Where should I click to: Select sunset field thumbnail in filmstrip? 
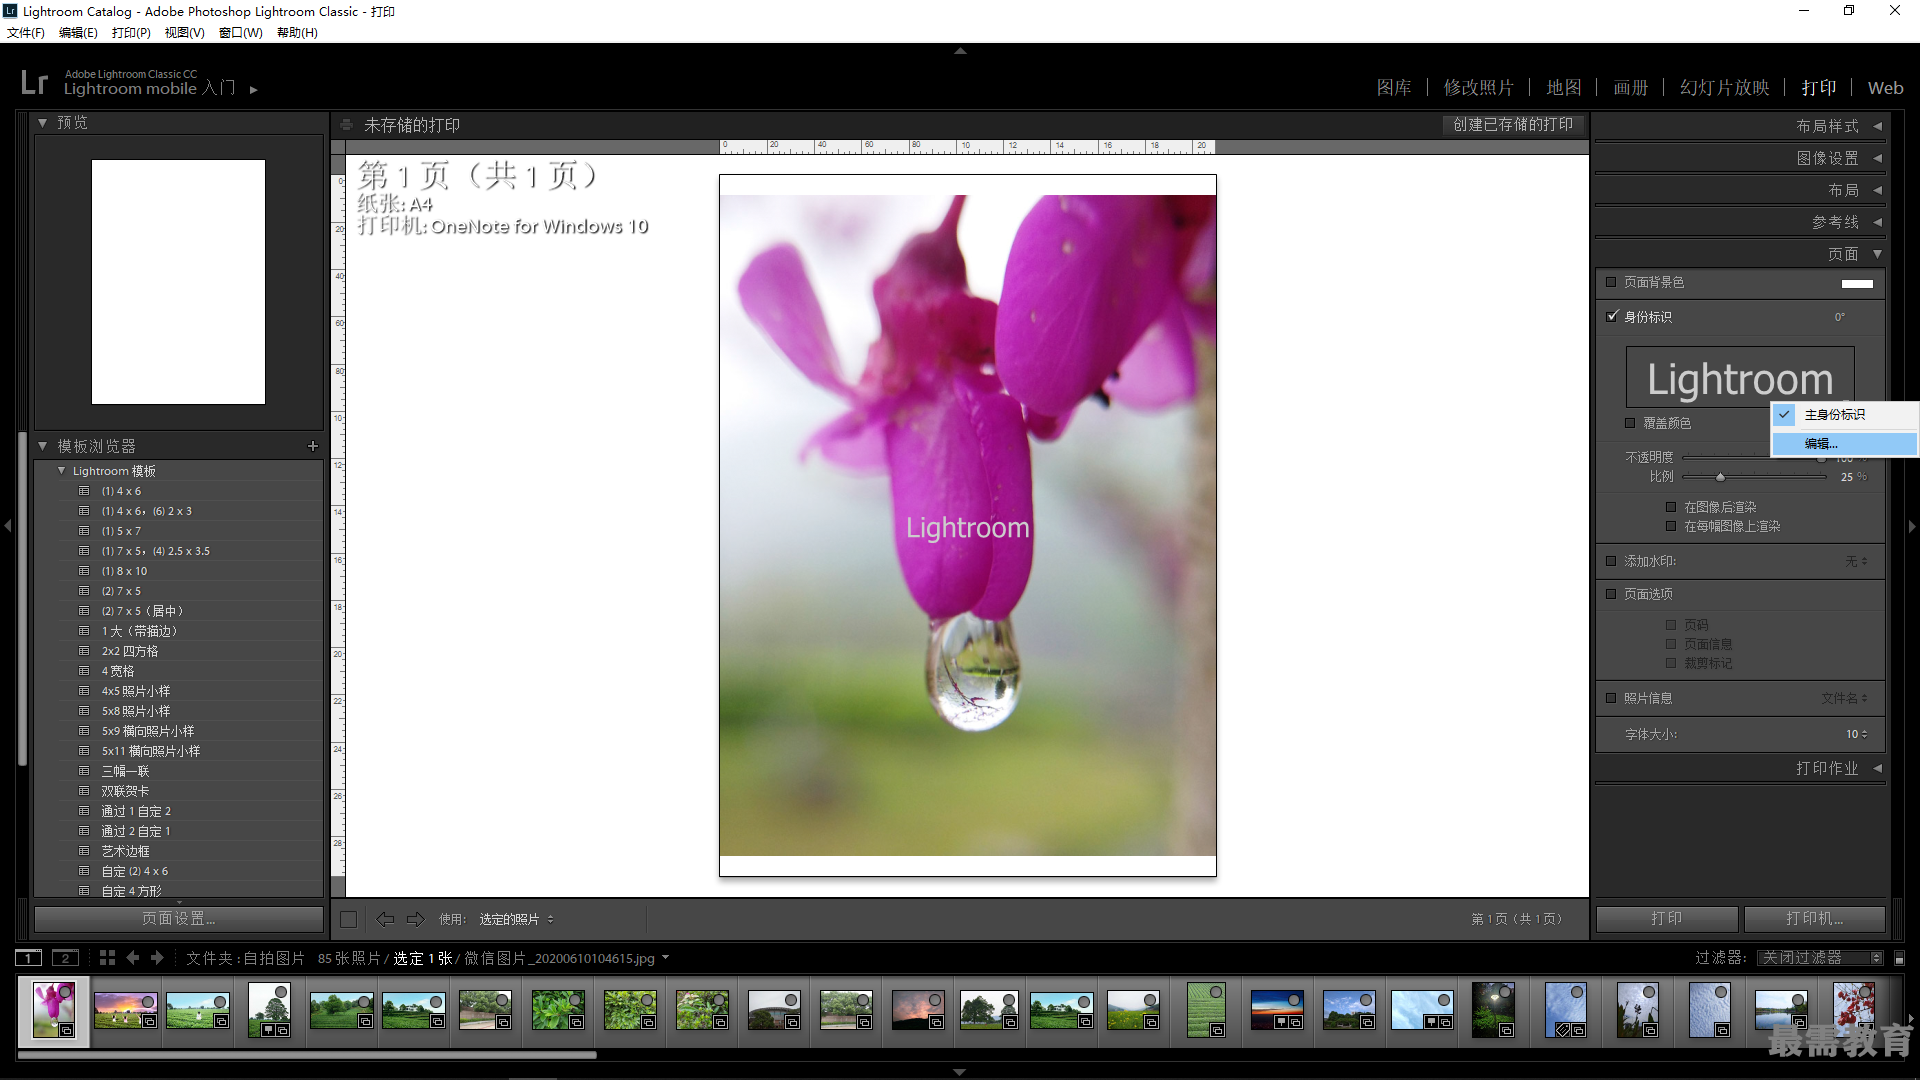[x=126, y=1010]
